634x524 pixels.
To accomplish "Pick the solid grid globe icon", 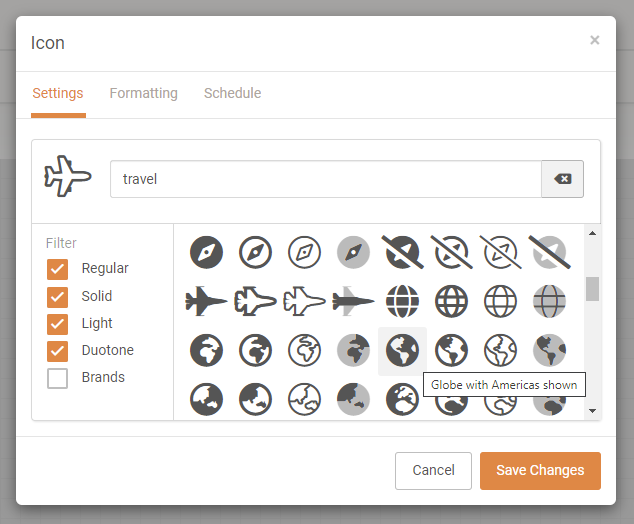I will (x=402, y=301).
